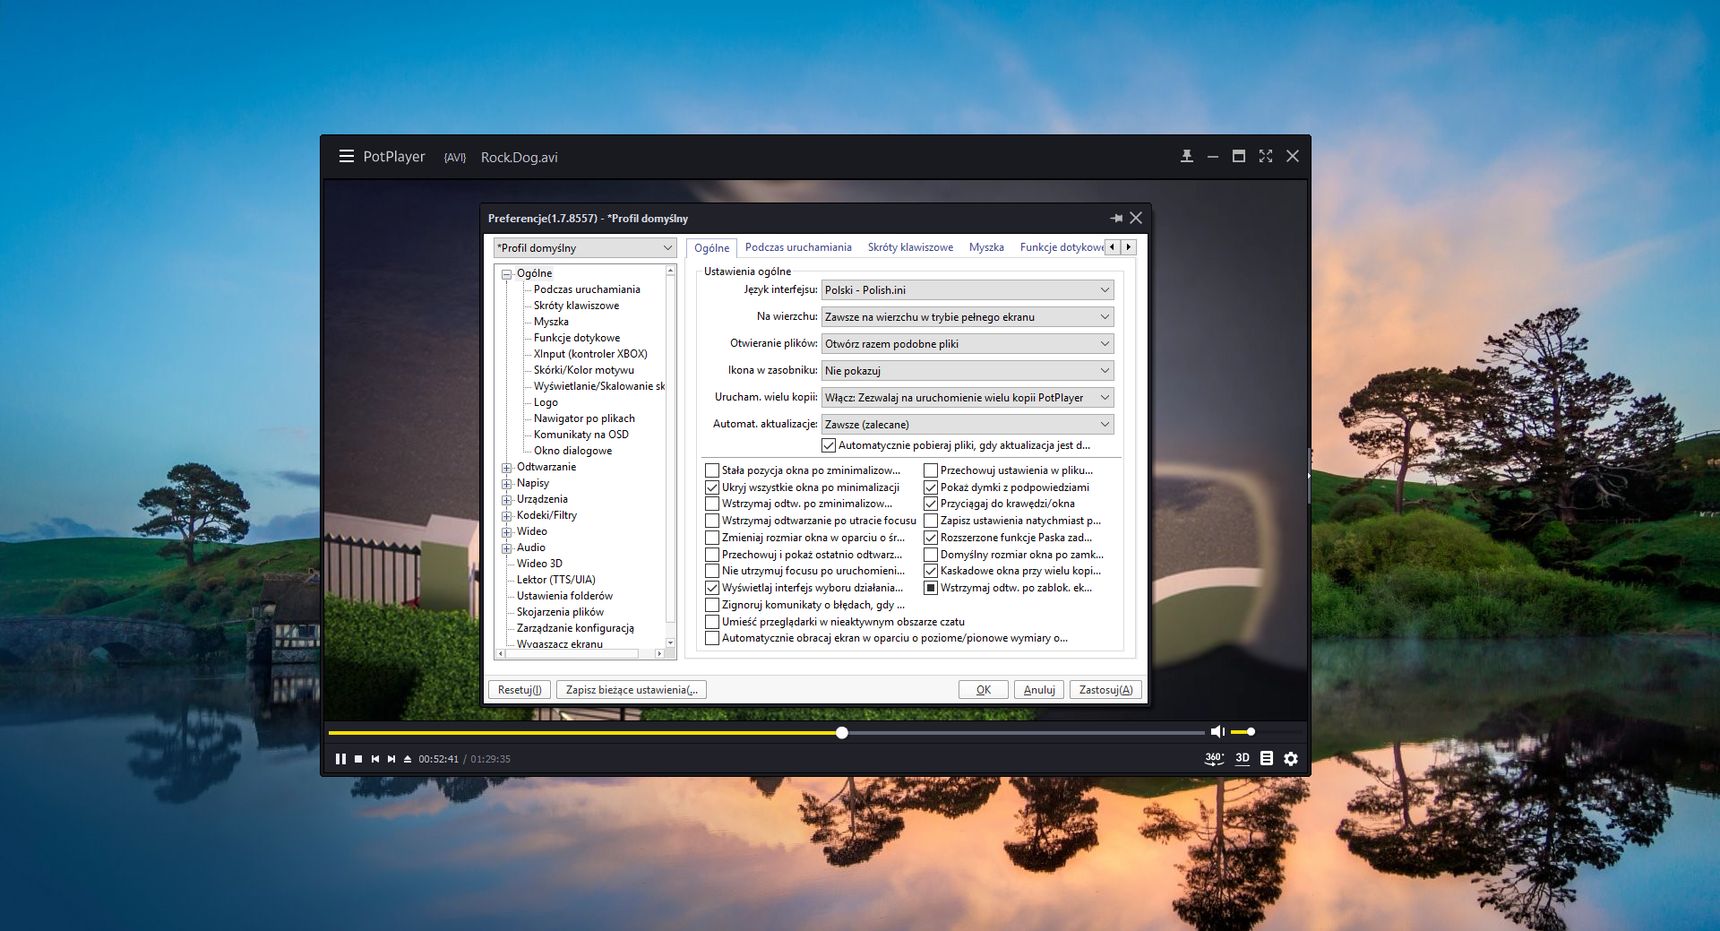Toggle Rozszerzone funkcje Paska zad
This screenshot has width=1720, height=931.
(x=930, y=538)
